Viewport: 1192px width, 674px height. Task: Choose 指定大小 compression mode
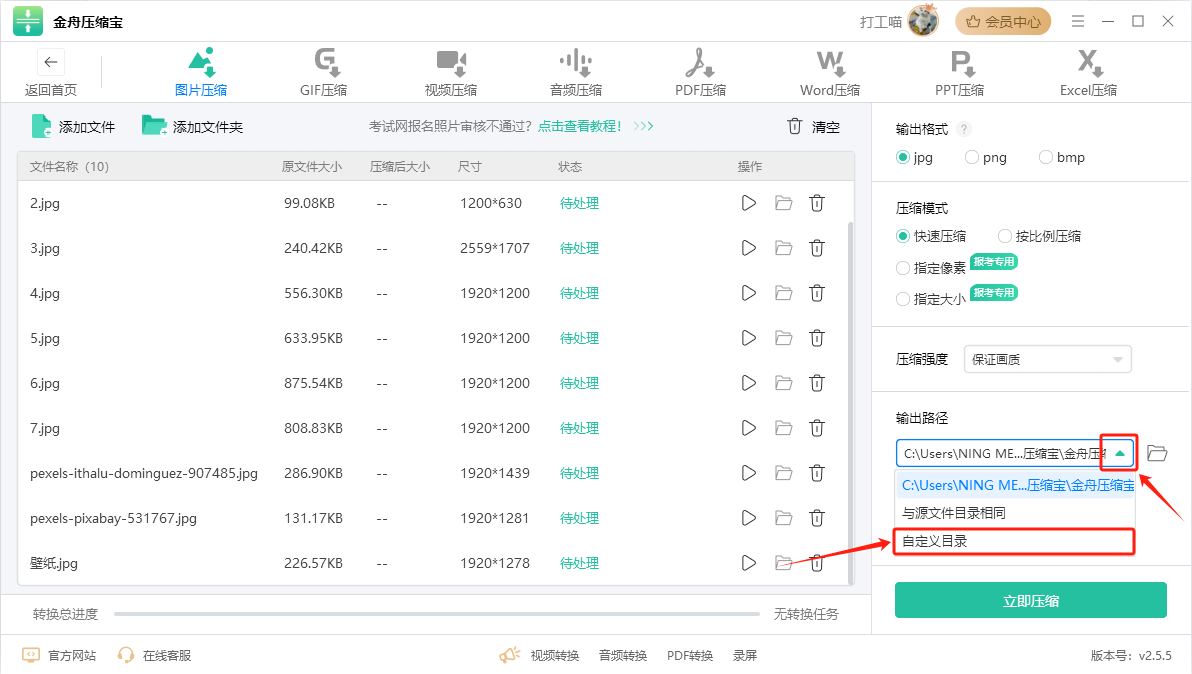coord(931,299)
